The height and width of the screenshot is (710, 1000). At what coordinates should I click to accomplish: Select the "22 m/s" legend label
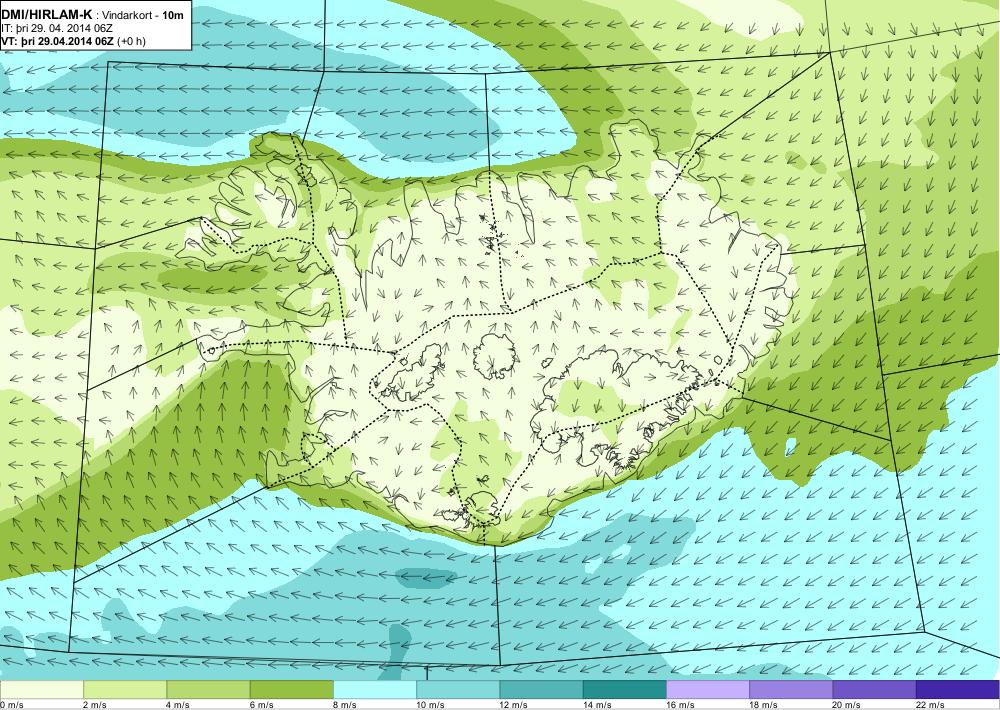point(930,705)
